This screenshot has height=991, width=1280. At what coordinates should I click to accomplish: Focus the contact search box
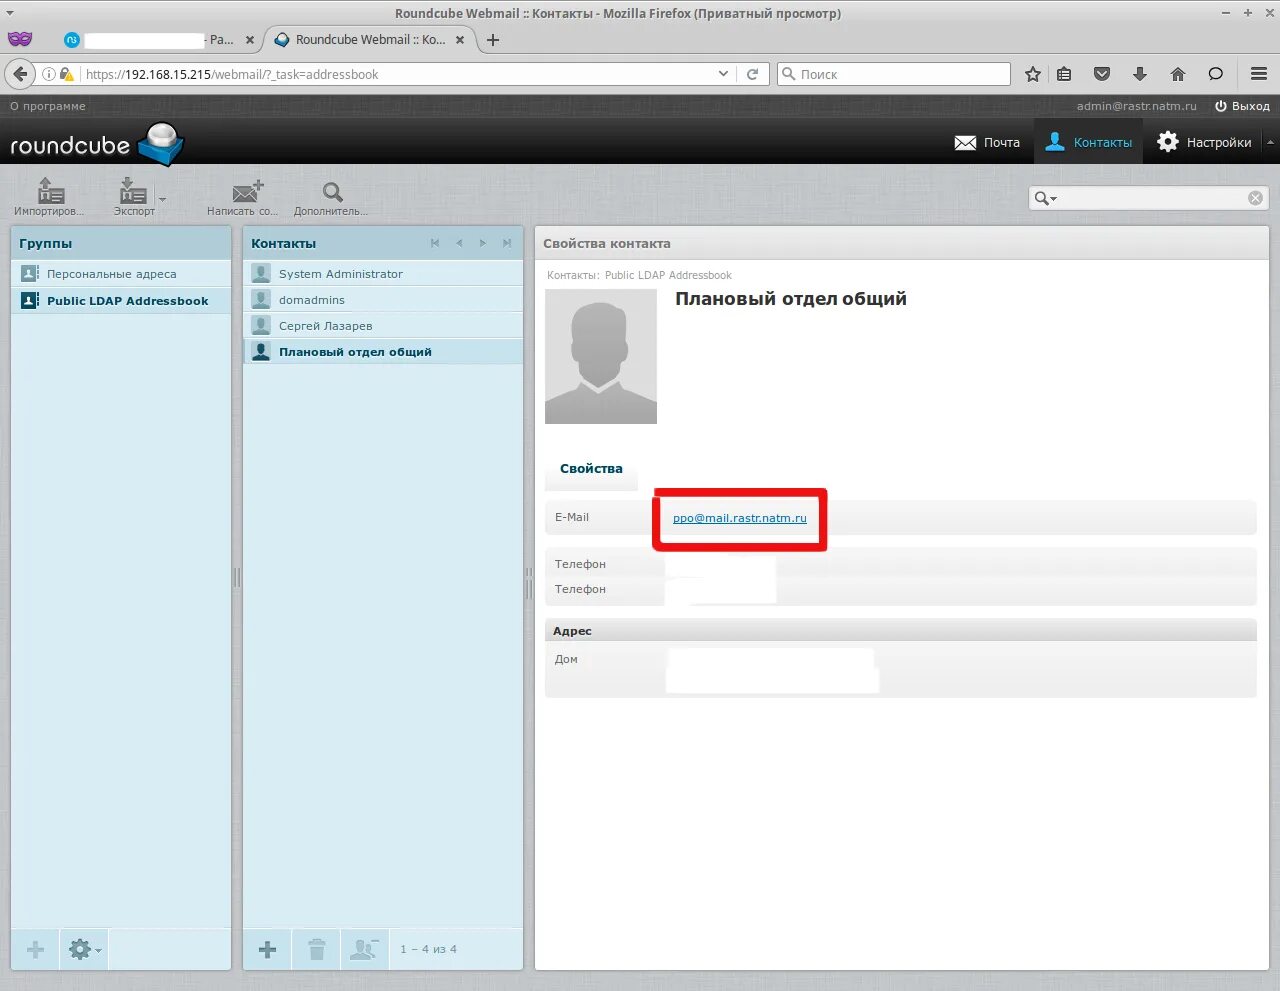[x=1150, y=198]
